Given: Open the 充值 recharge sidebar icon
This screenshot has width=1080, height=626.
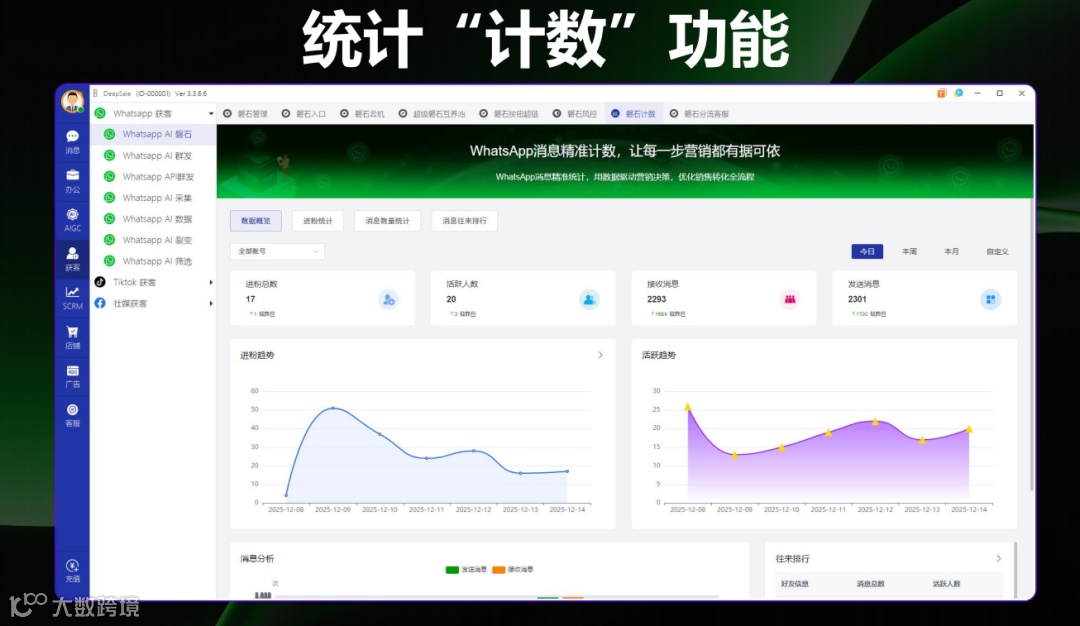Looking at the screenshot, I should coord(72,570).
